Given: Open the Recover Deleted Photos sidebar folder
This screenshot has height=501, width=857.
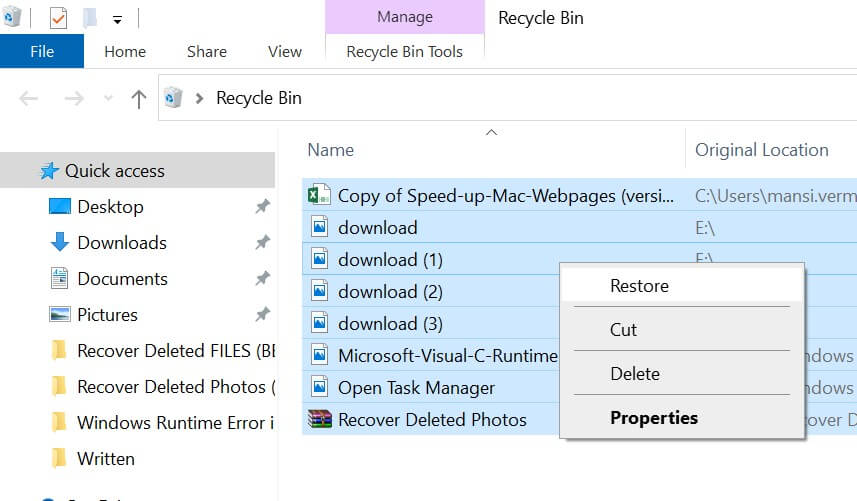Looking at the screenshot, I should [176, 387].
